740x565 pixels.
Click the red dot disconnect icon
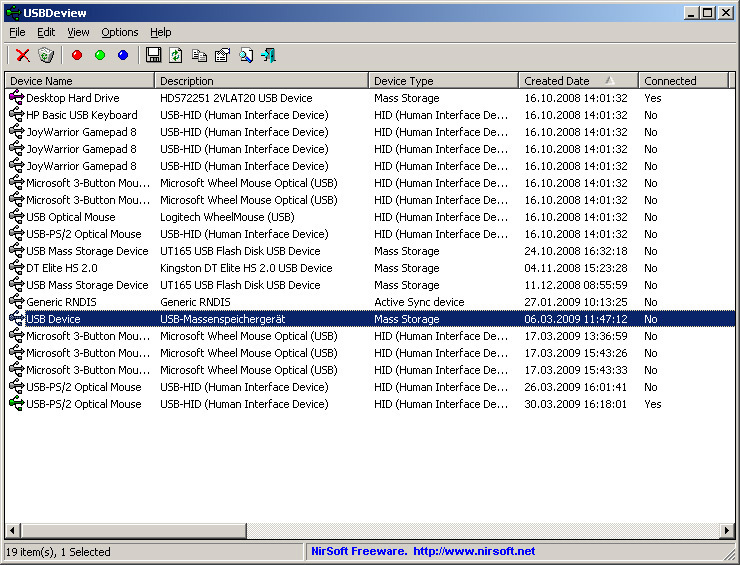(77, 55)
